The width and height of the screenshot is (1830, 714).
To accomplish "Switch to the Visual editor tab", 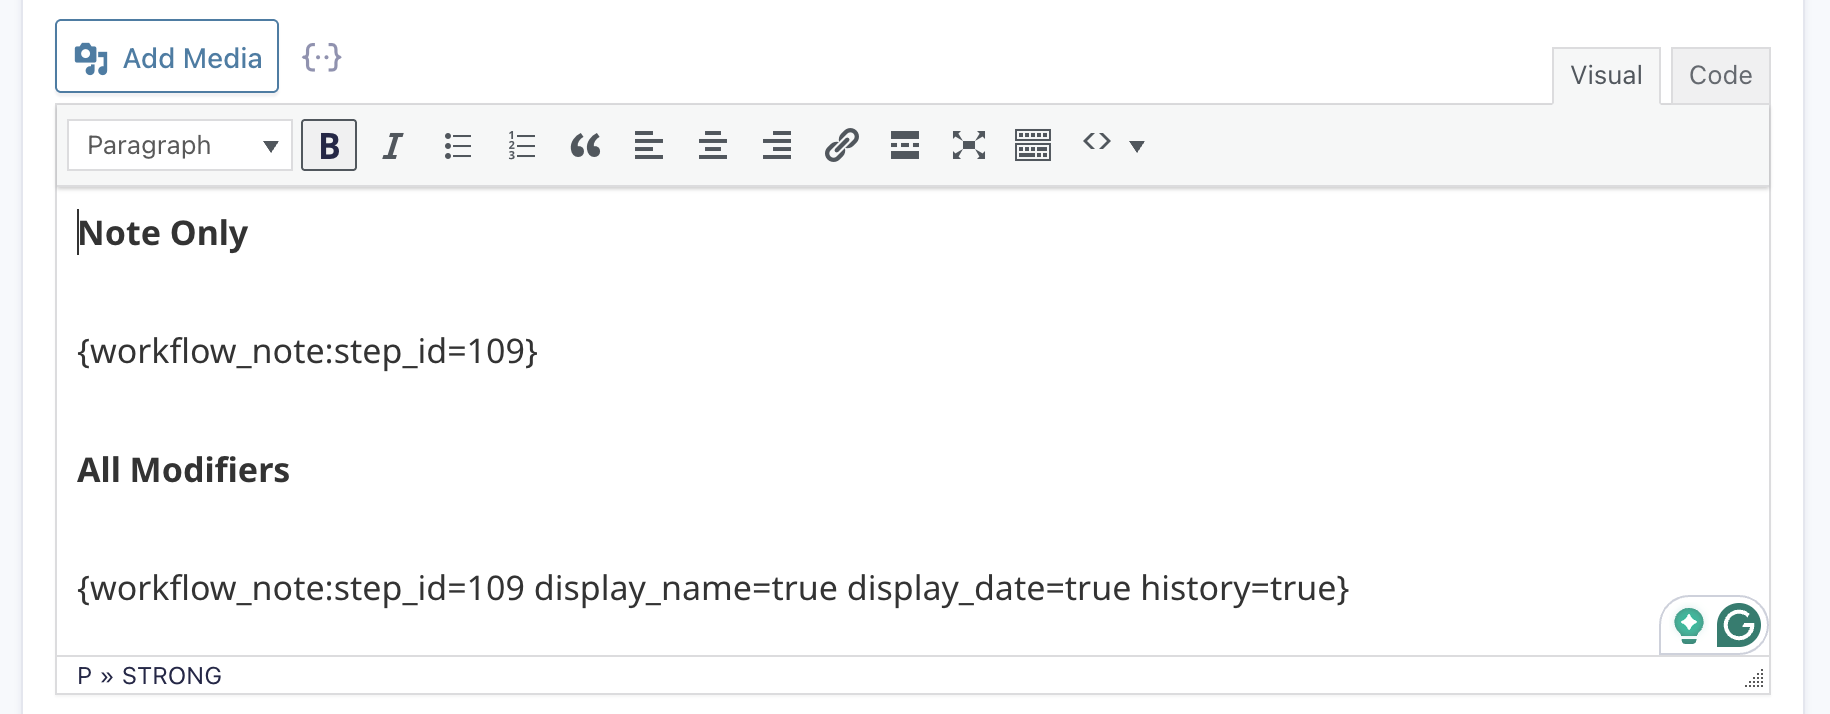I will (1606, 76).
